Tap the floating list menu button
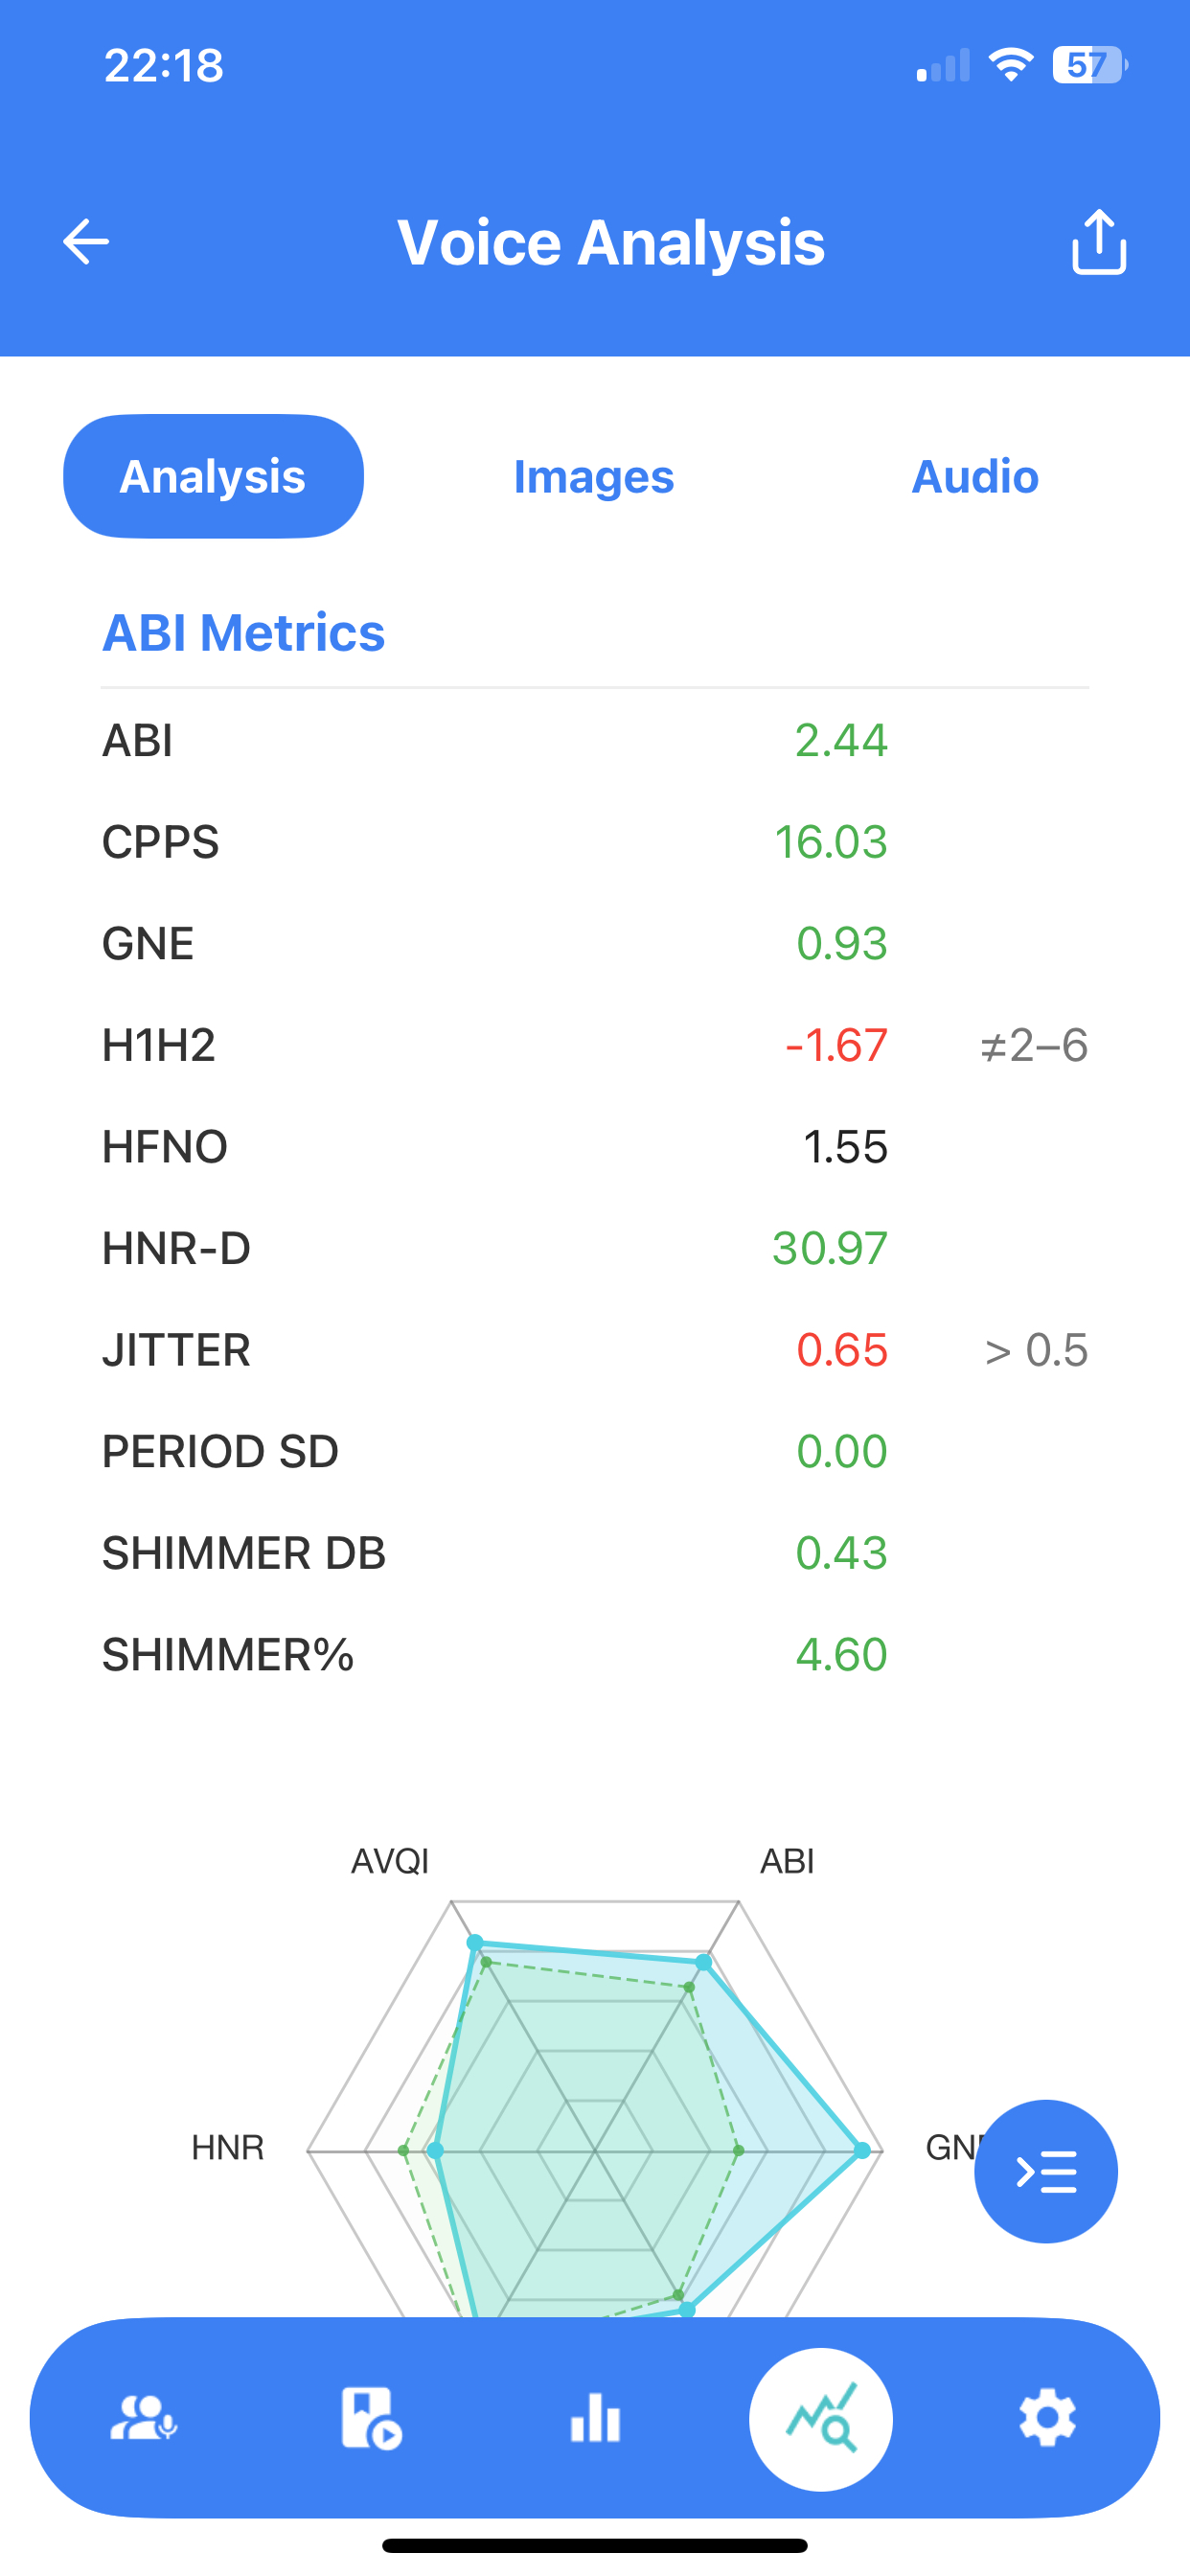1190x2576 pixels. [1045, 2171]
